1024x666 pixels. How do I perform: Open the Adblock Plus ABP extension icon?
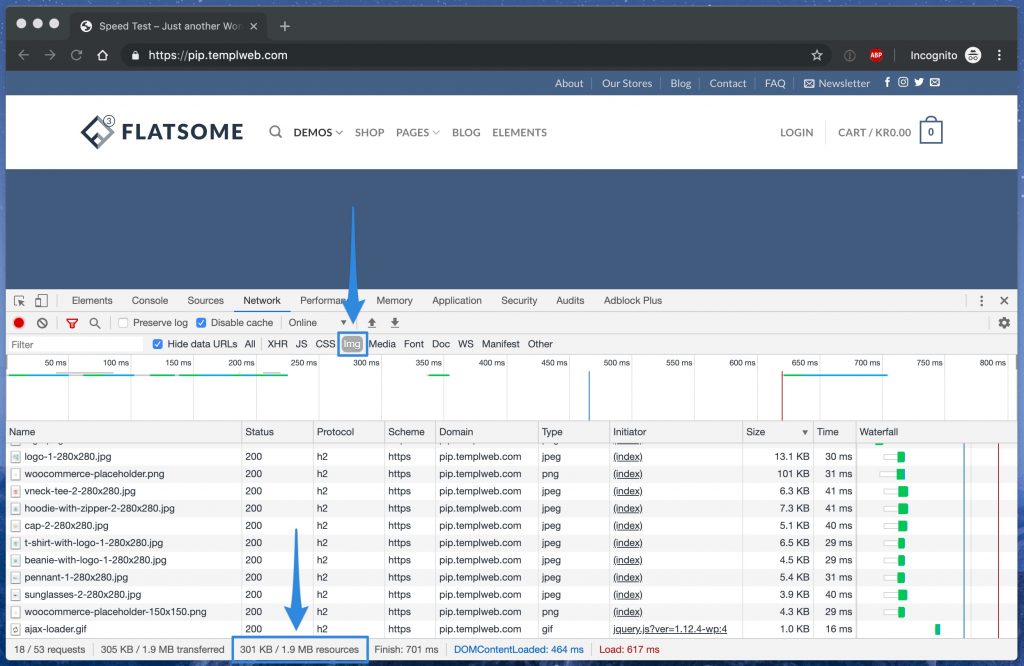[876, 56]
